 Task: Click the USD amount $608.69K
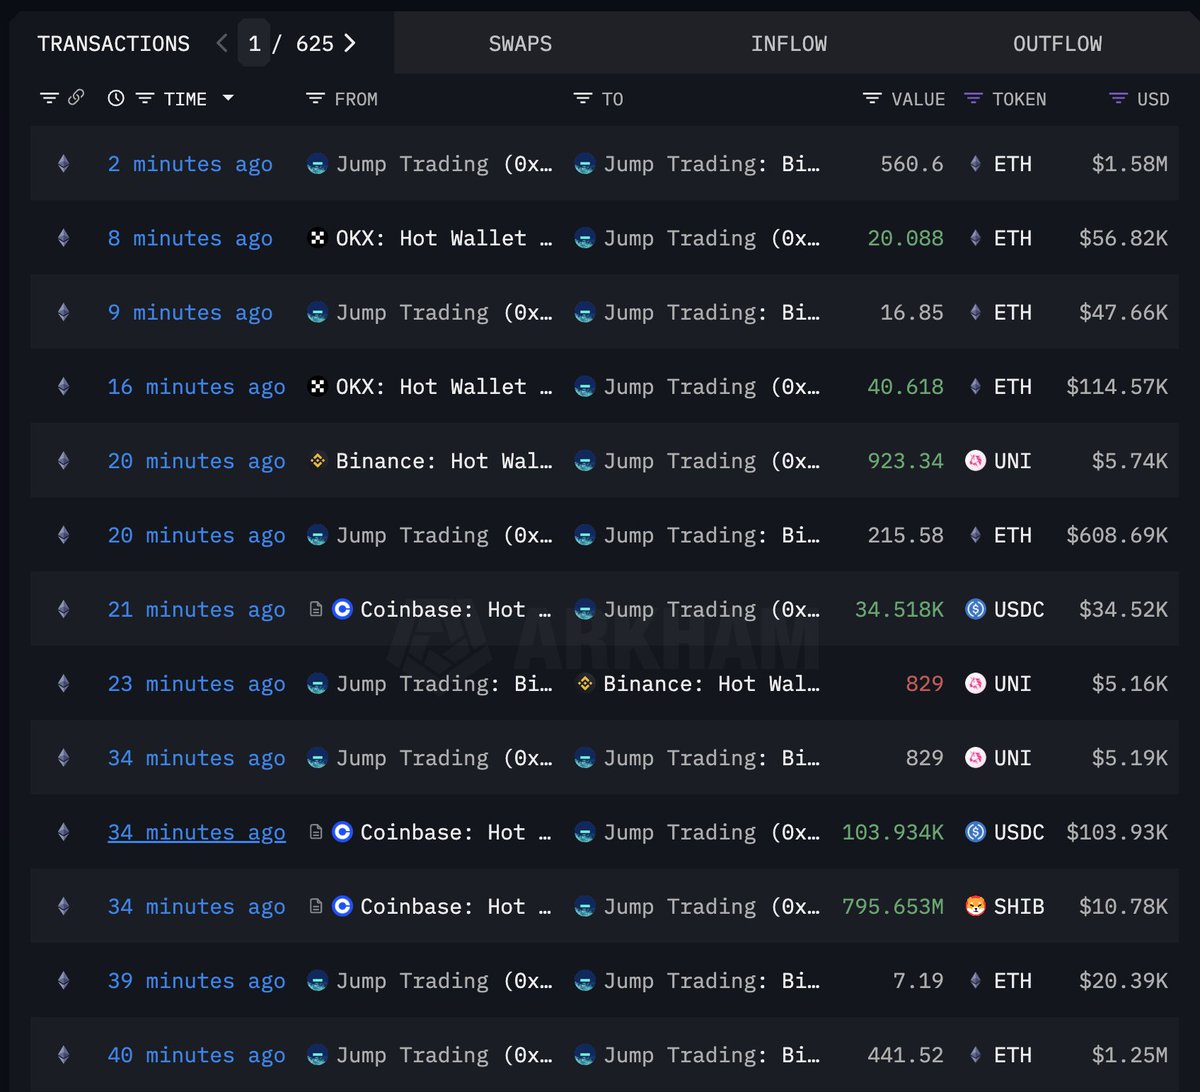pos(1117,535)
